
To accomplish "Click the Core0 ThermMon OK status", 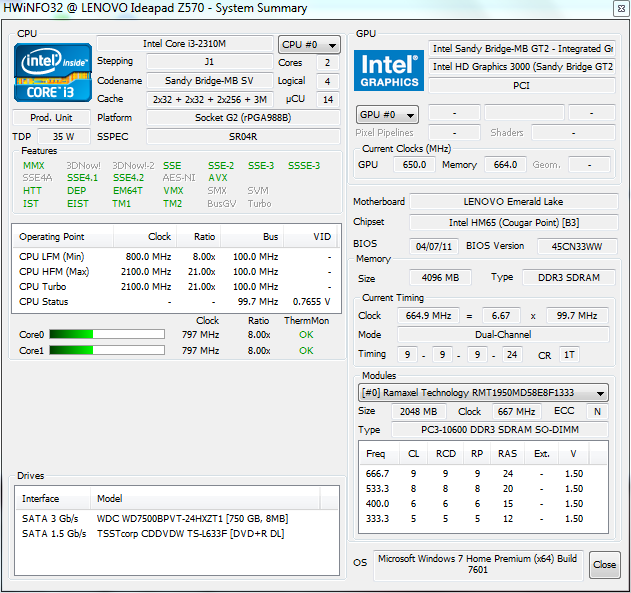I will [306, 335].
